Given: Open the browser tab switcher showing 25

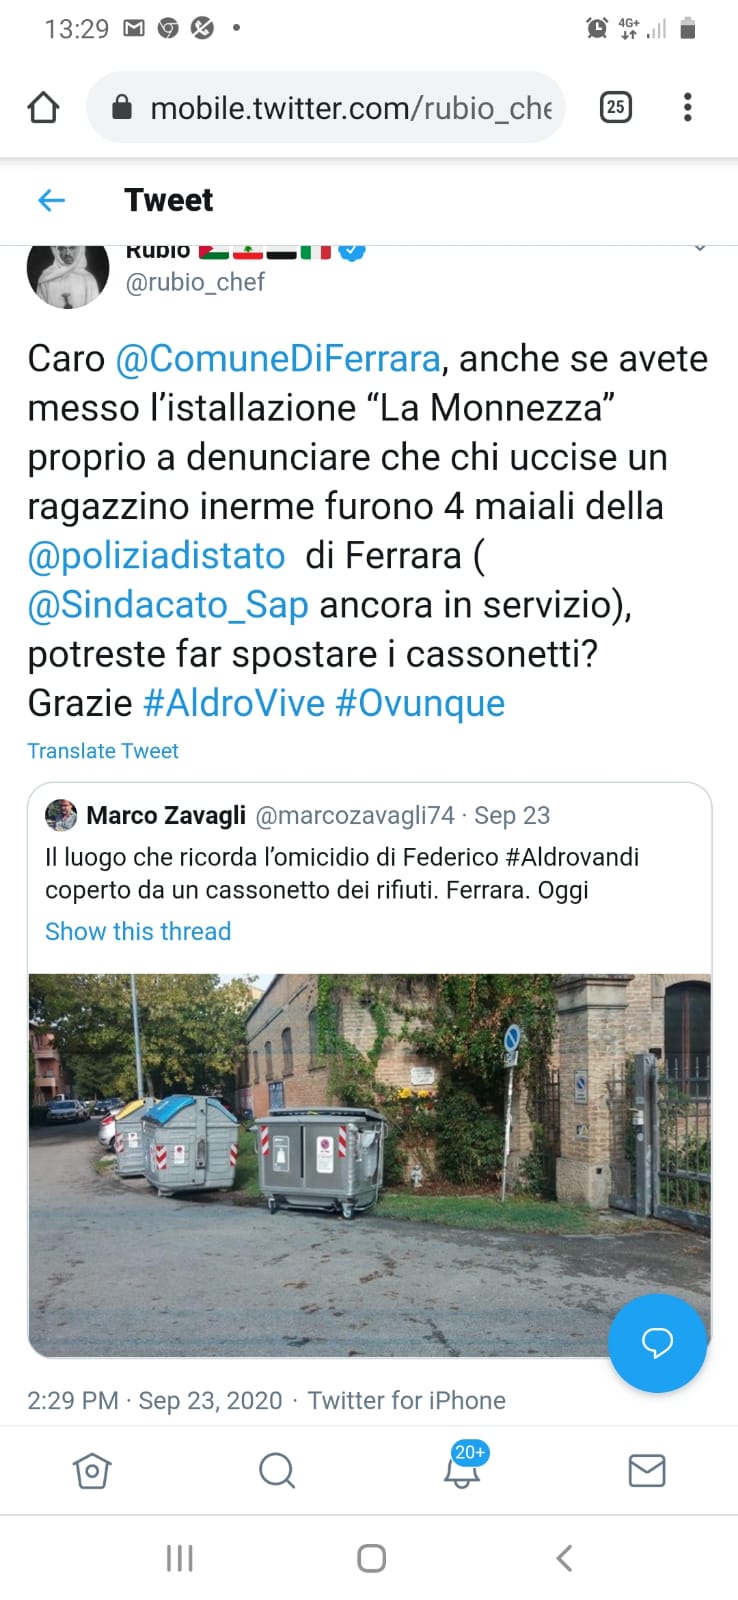Looking at the screenshot, I should click(x=615, y=107).
